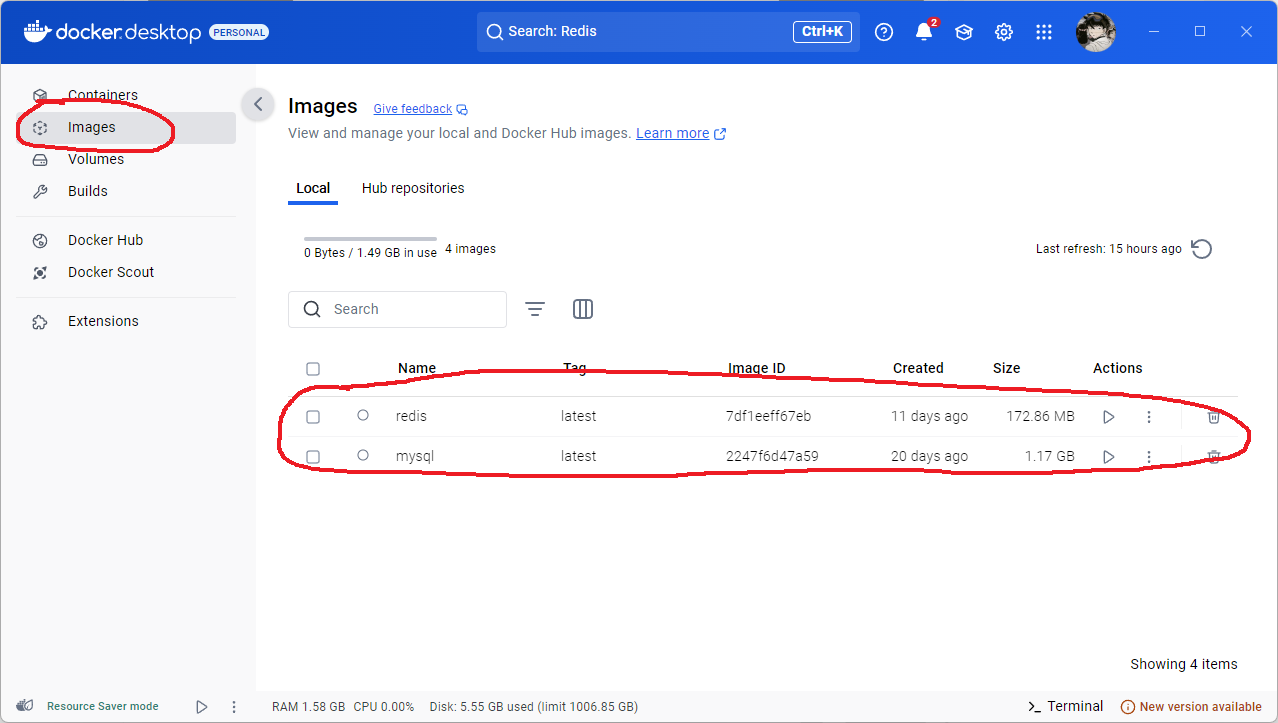Toggle the select-all images checkbox
Screen dimensions: 1278x723
pos(313,369)
